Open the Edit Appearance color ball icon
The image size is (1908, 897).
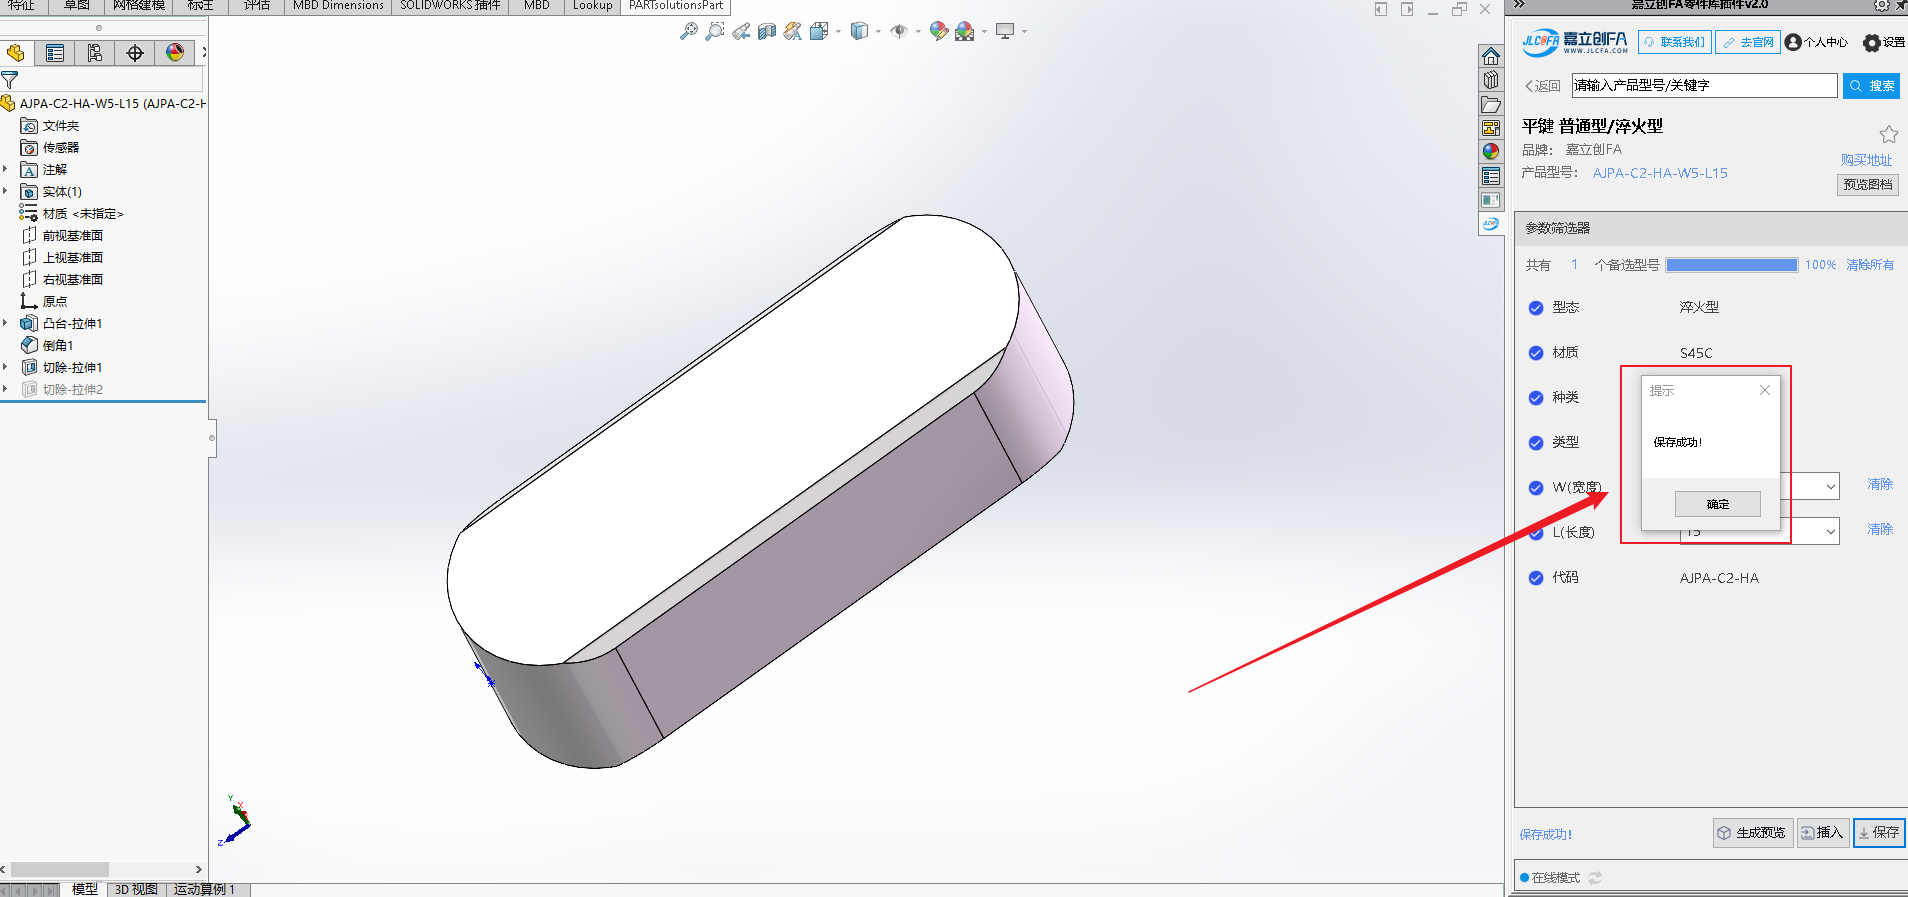tap(938, 32)
